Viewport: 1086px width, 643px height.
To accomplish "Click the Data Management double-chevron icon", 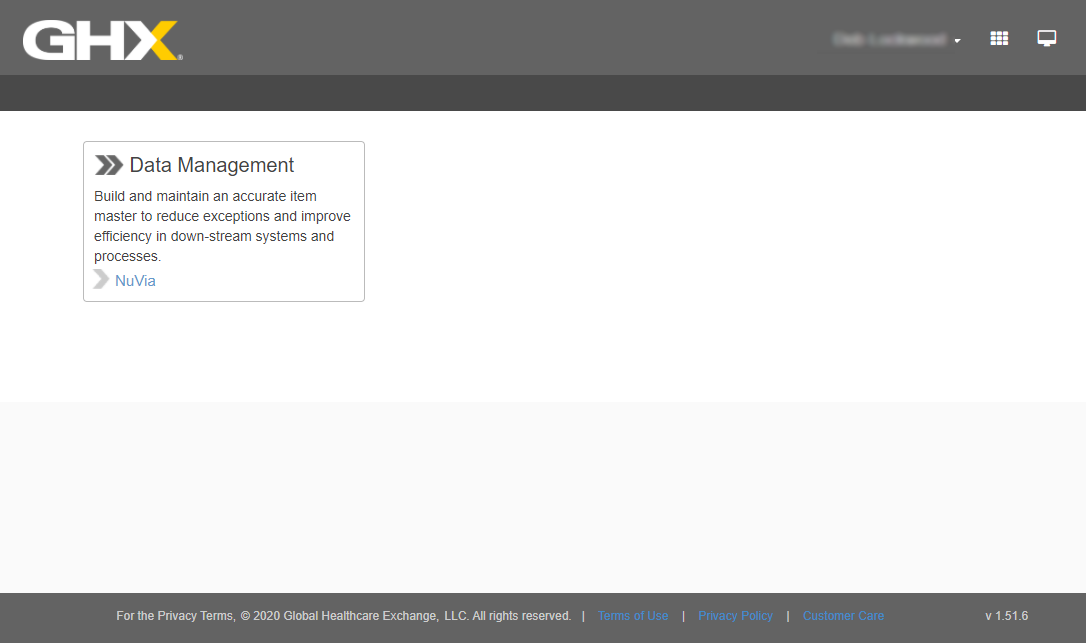I will (109, 165).
